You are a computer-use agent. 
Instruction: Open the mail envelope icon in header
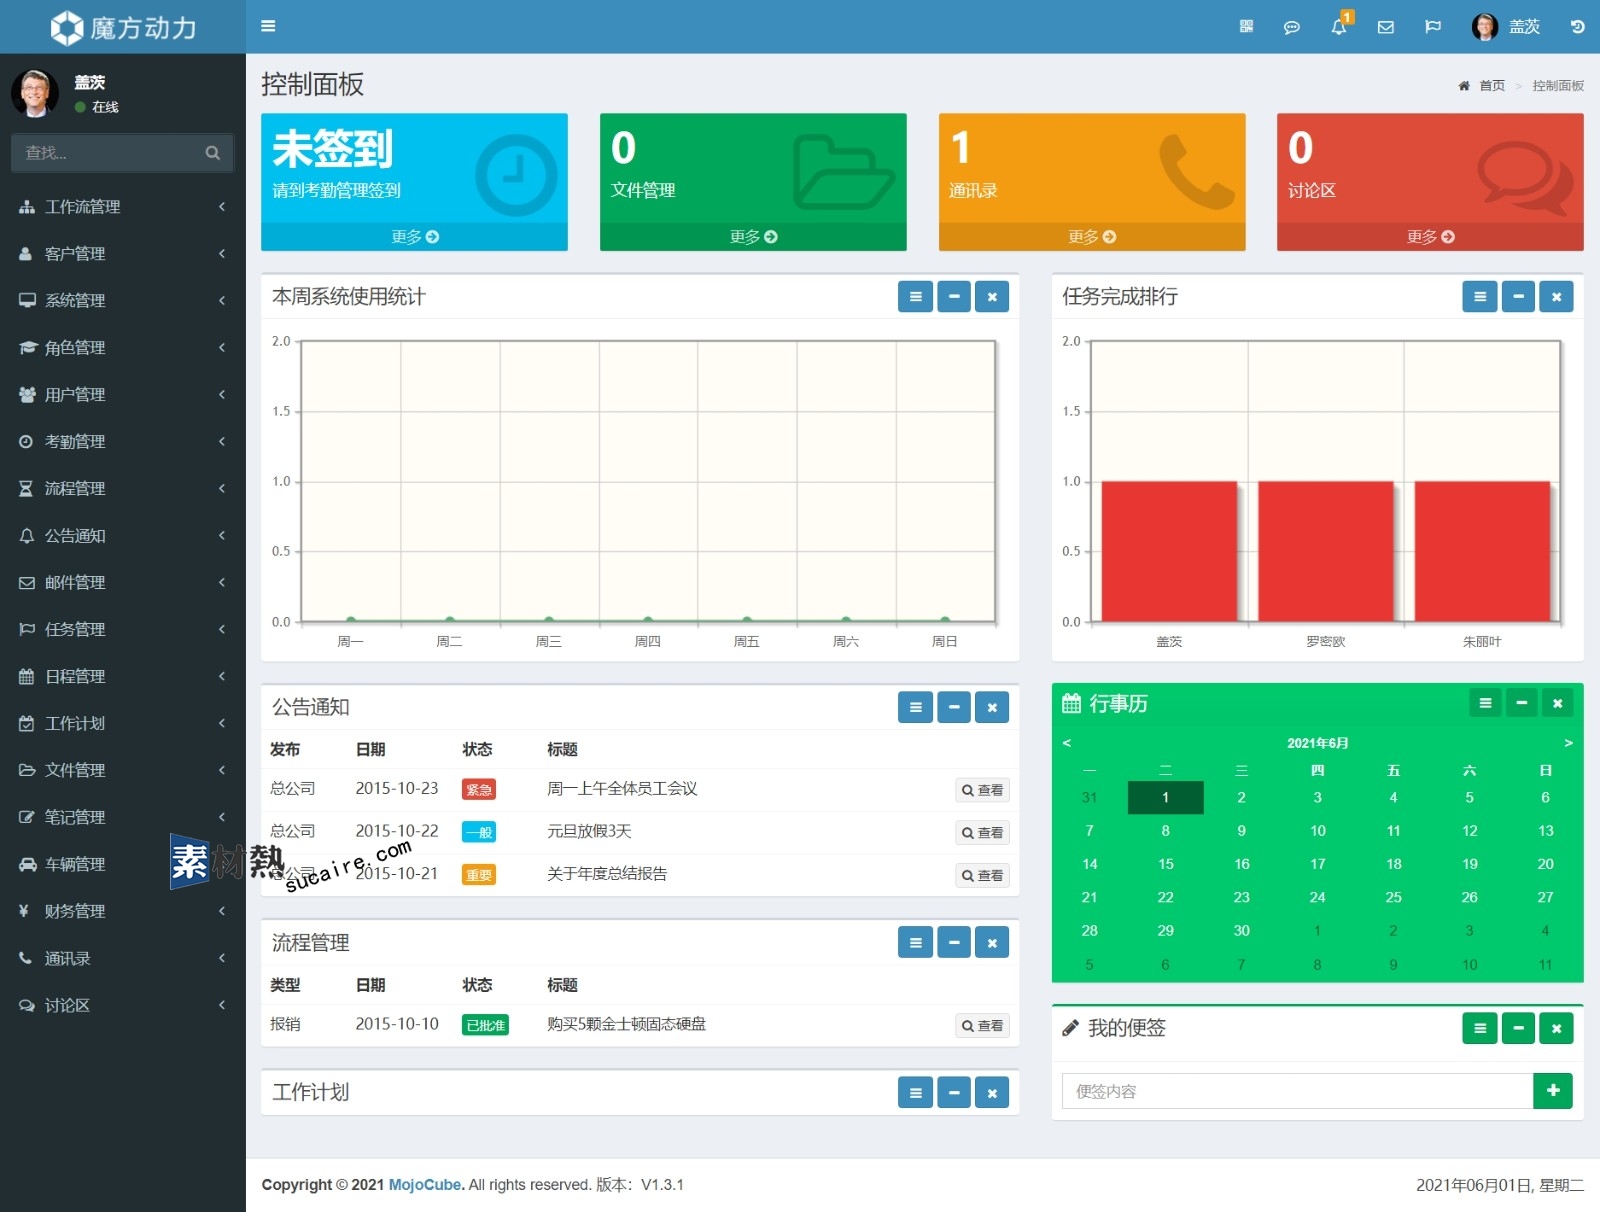pos(1385,27)
